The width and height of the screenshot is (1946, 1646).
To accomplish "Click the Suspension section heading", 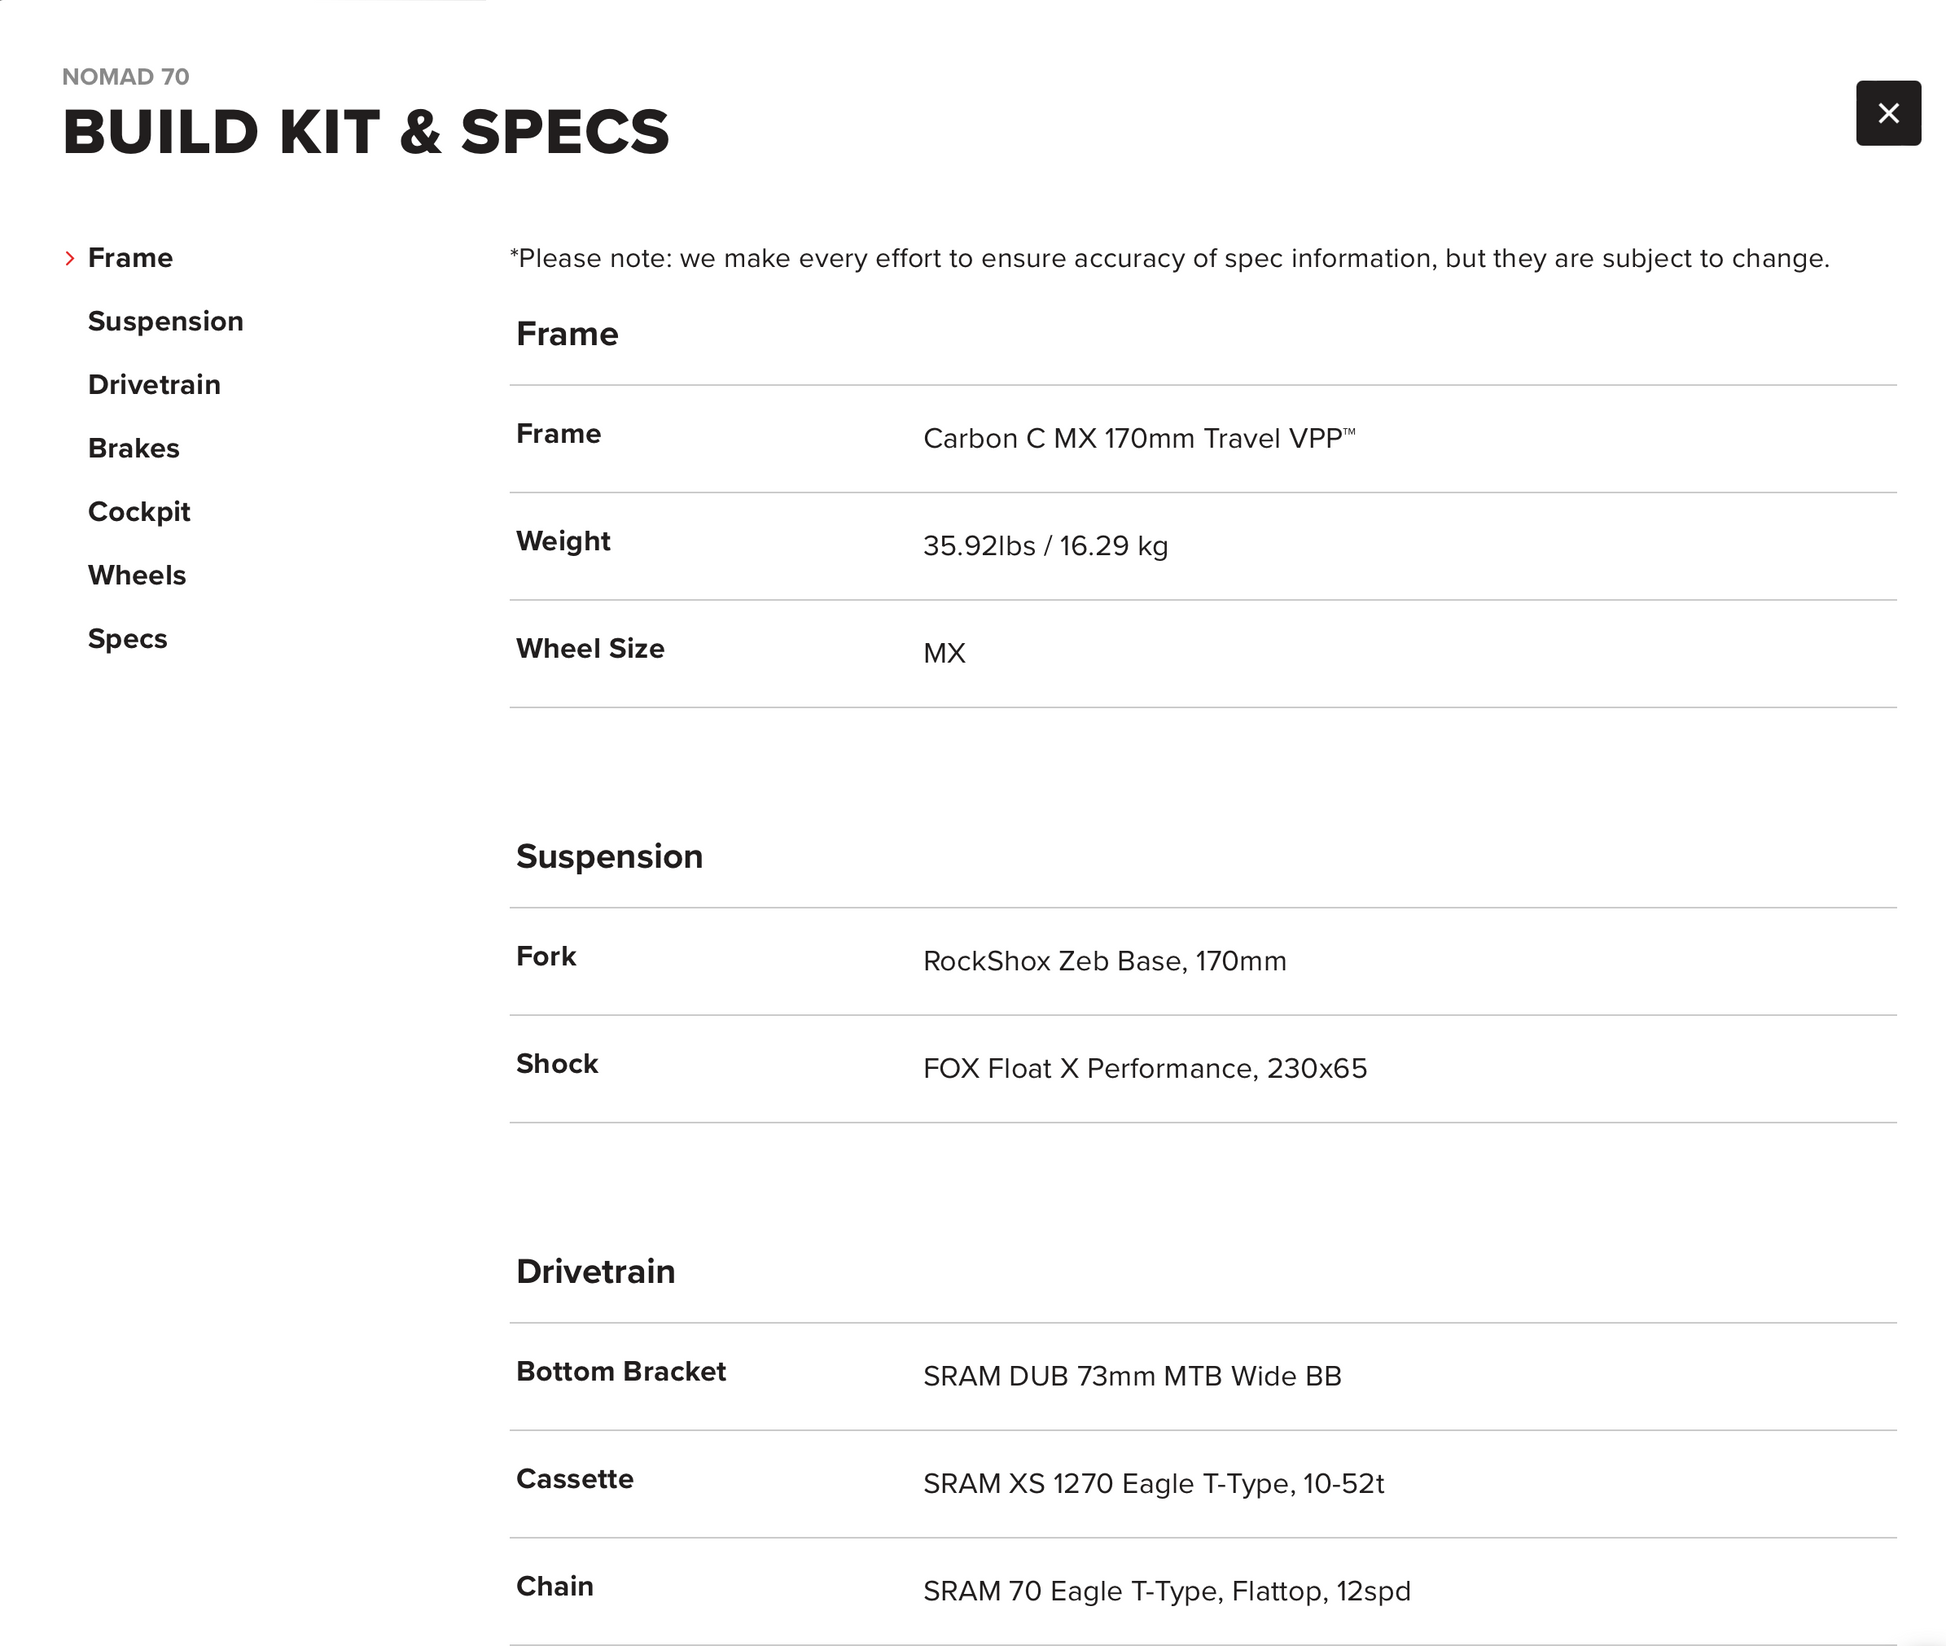I will pyautogui.click(x=609, y=857).
